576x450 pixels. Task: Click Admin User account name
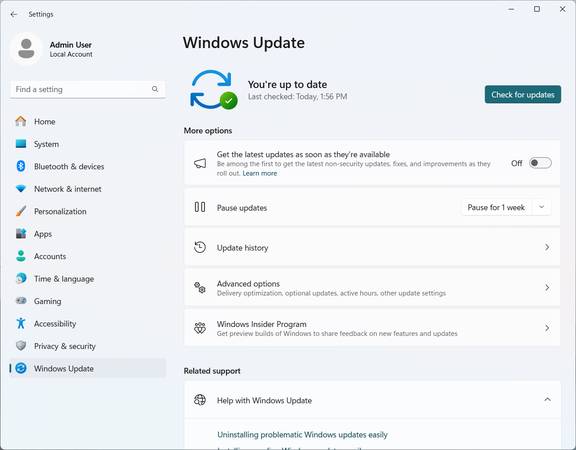[71, 44]
